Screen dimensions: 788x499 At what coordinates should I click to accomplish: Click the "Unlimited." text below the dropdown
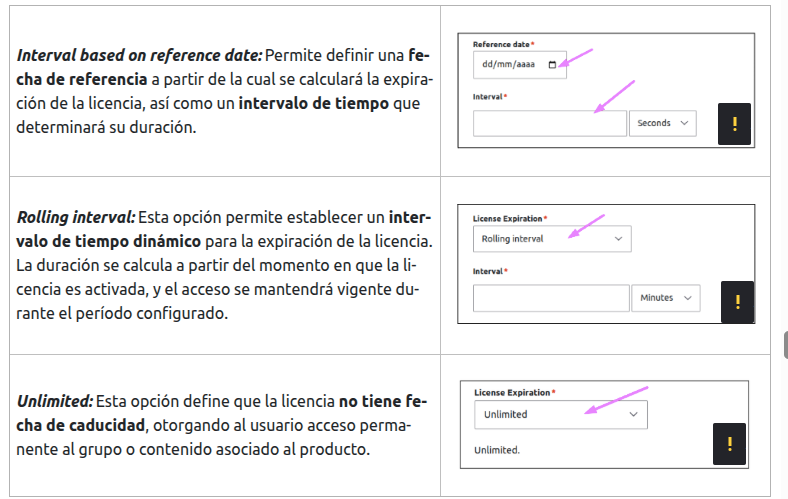497,450
